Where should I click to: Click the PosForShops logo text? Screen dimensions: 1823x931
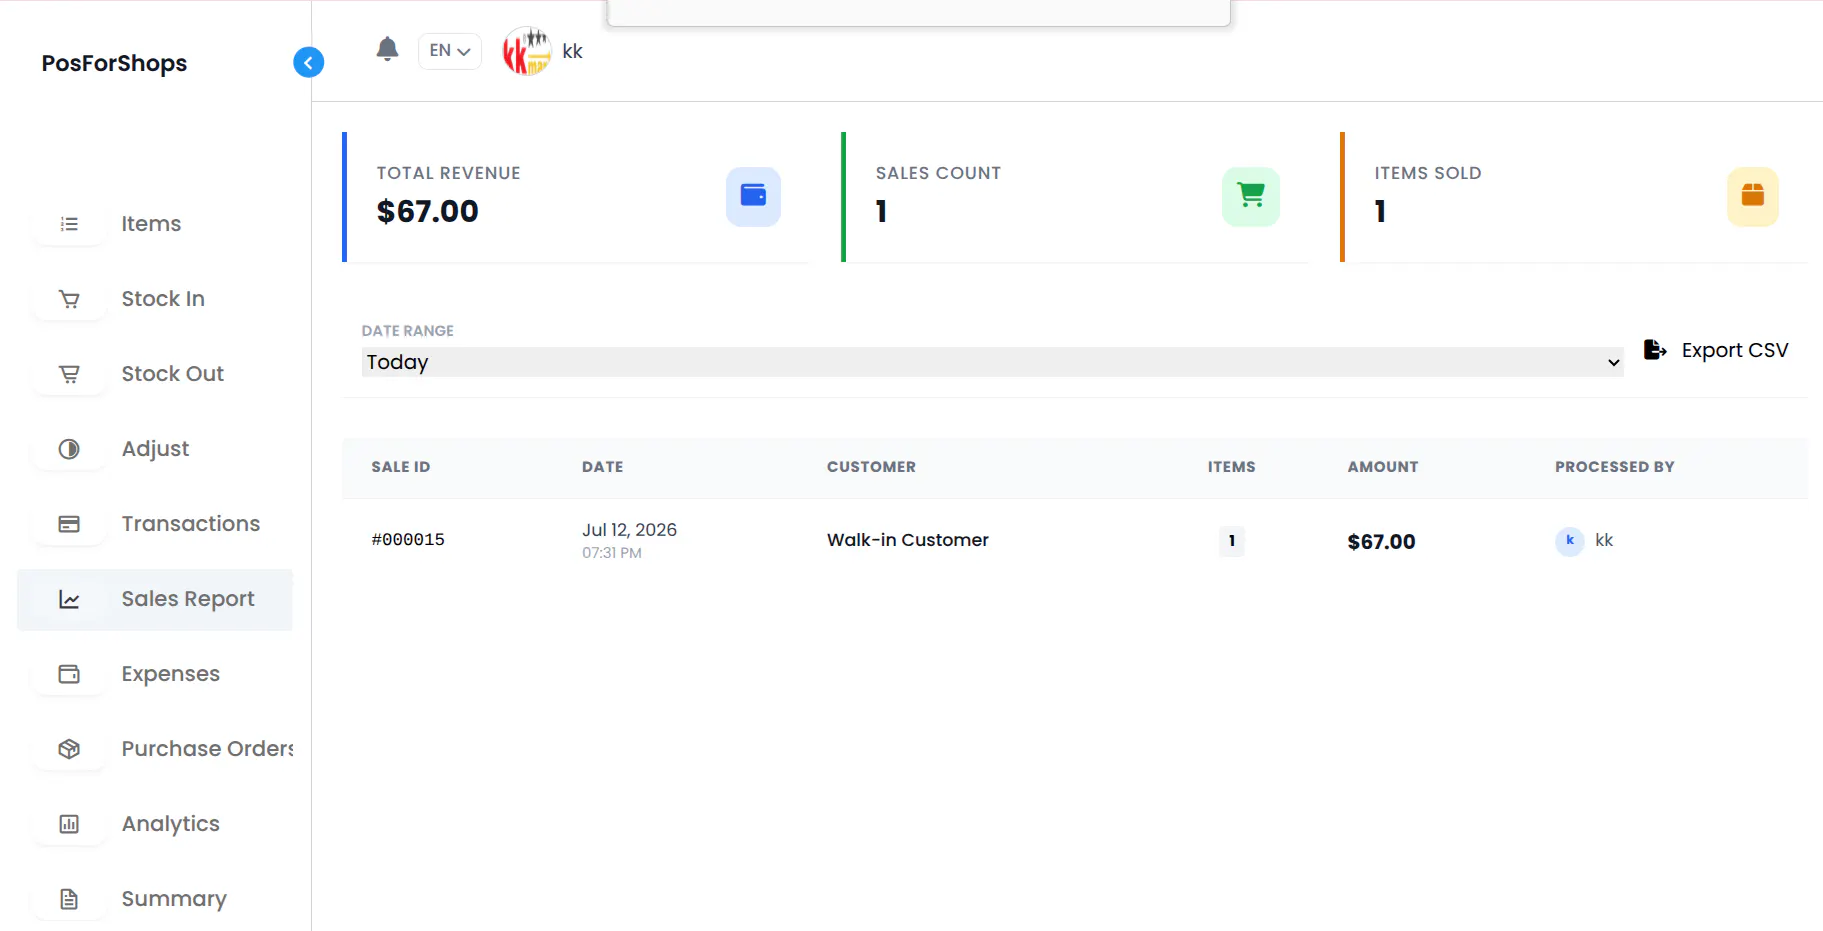(114, 63)
